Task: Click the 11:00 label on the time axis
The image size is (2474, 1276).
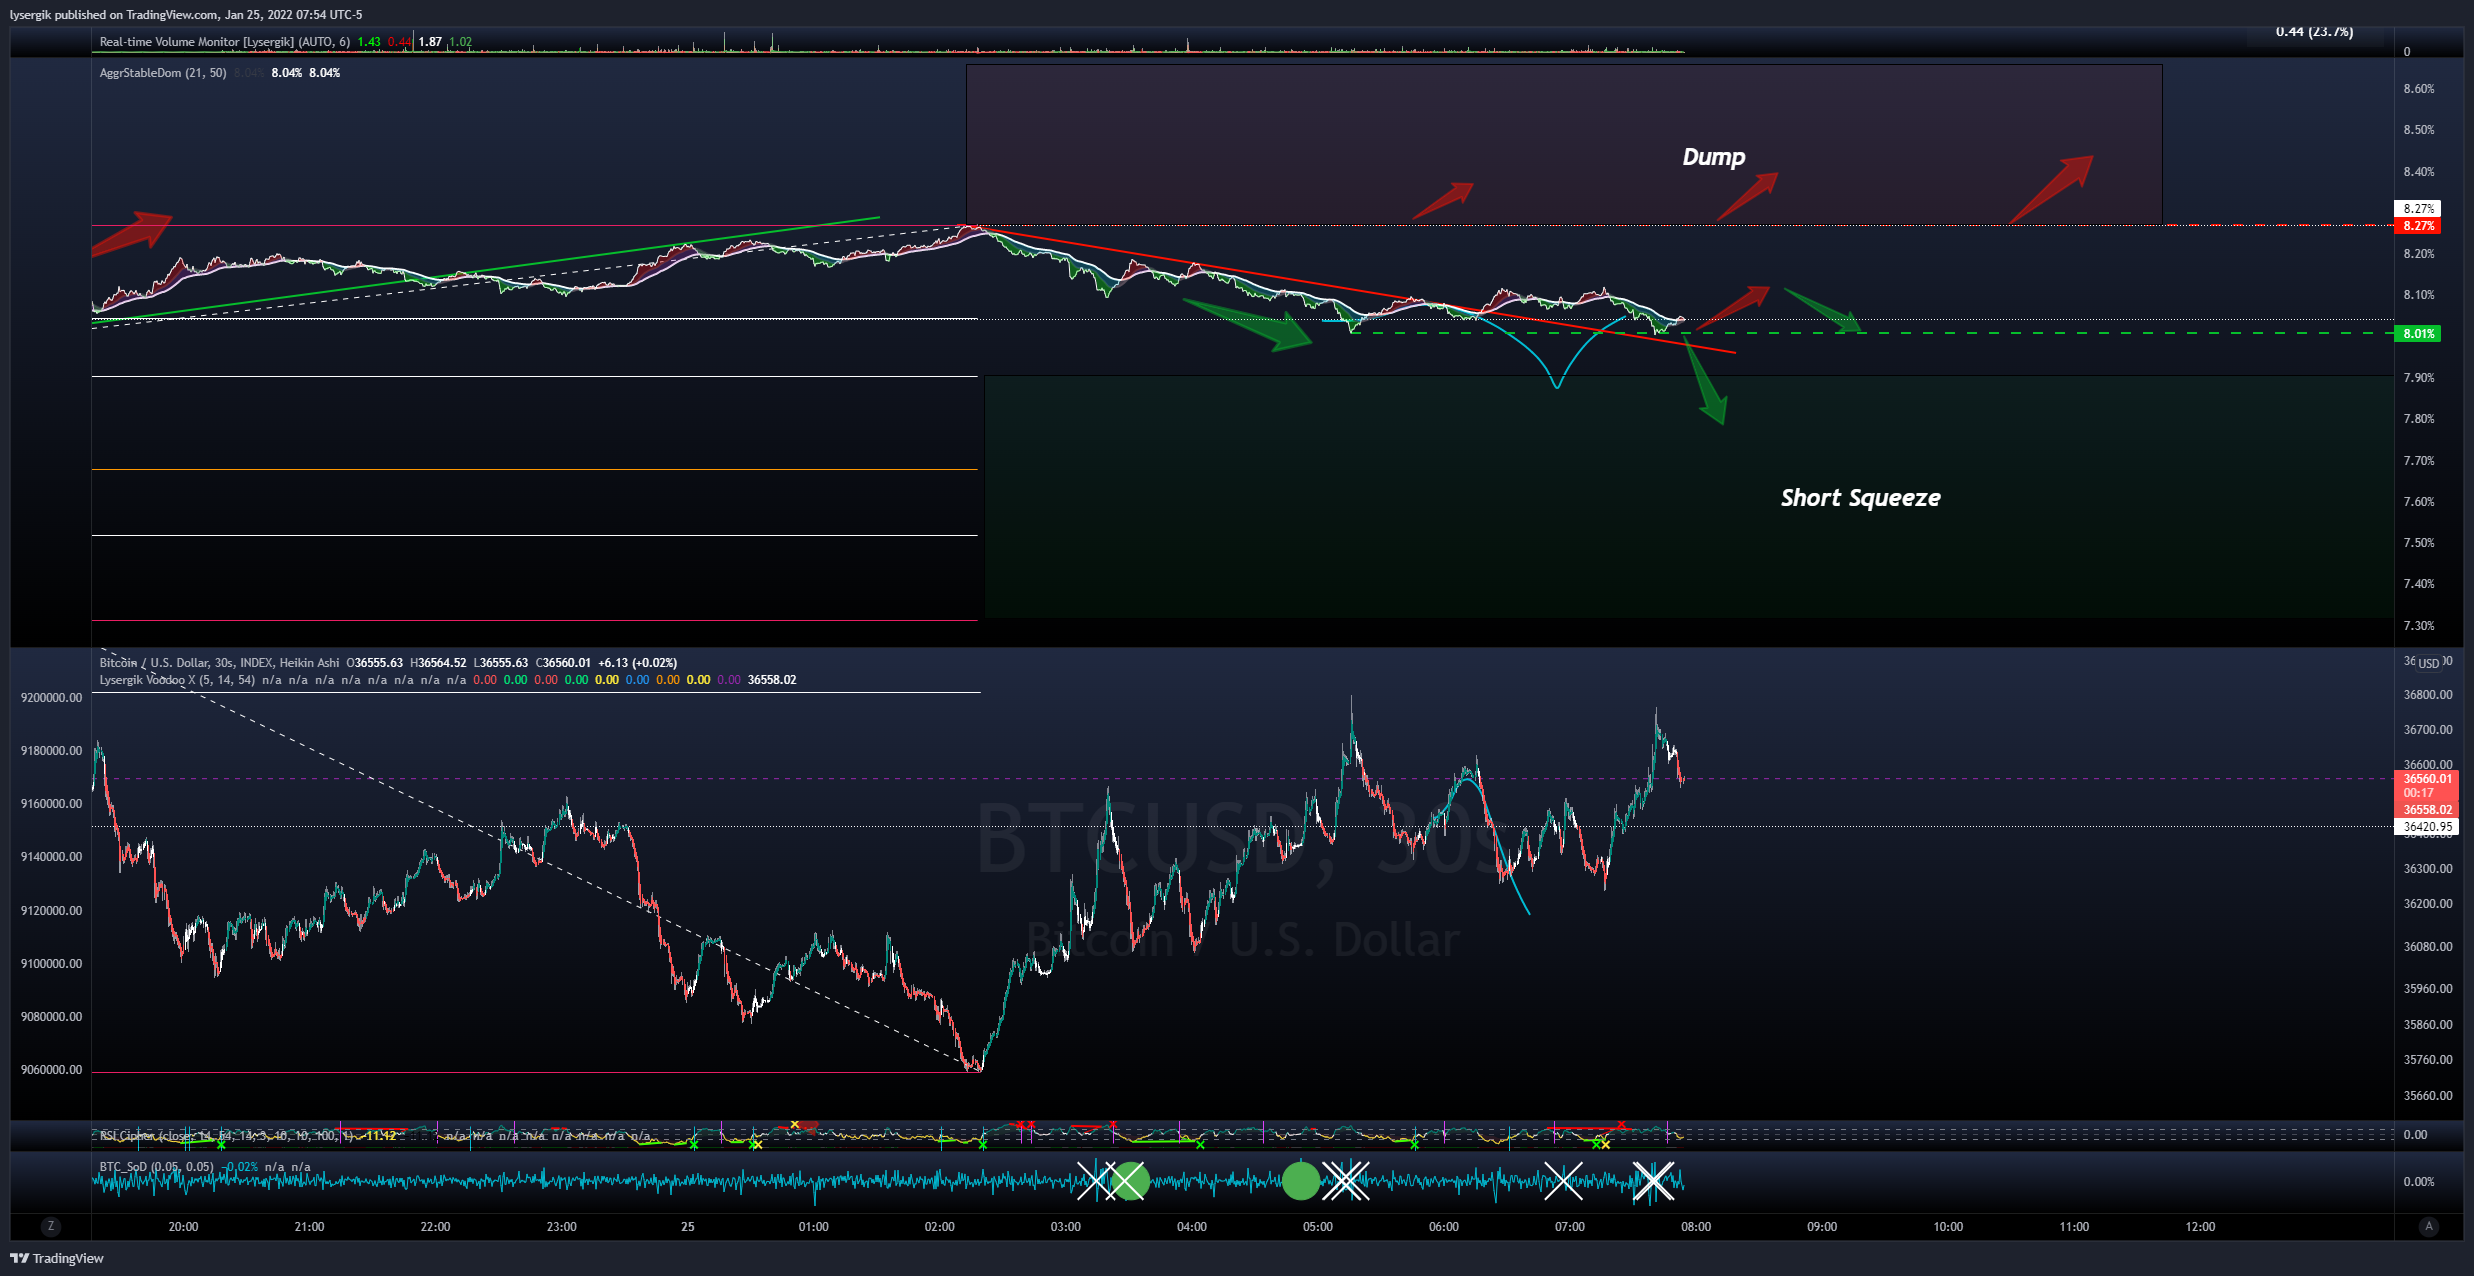Action: (x=2073, y=1227)
